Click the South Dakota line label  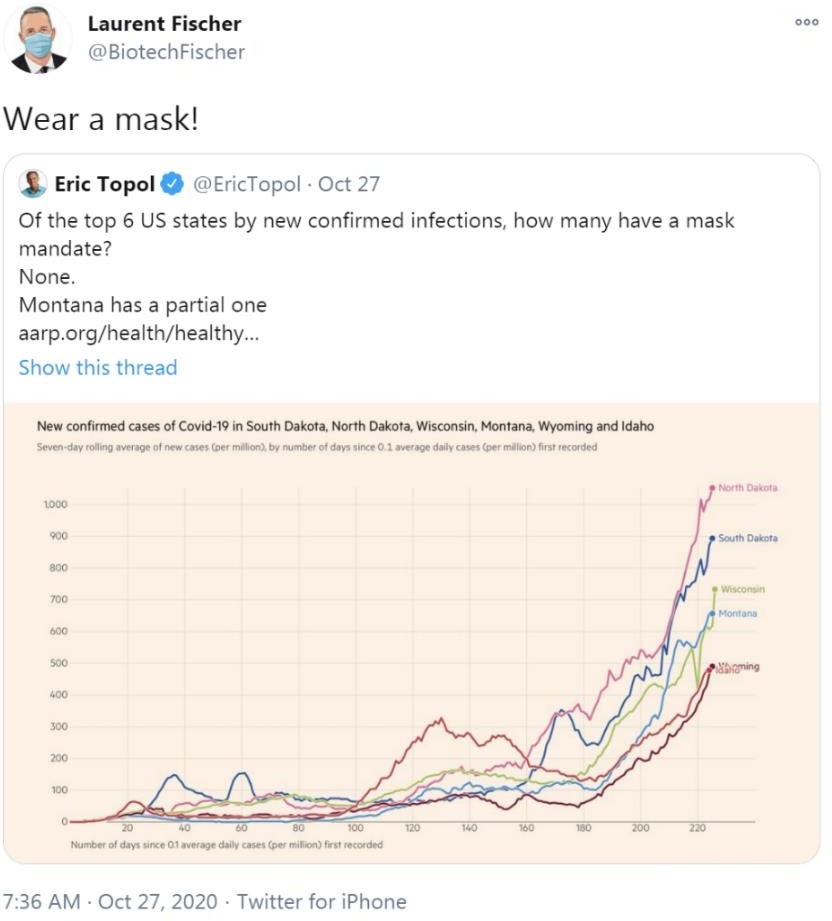click(747, 538)
